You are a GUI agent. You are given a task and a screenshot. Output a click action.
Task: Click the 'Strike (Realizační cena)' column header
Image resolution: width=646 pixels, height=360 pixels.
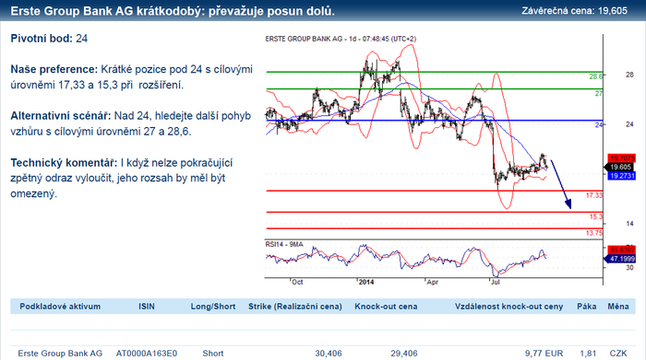pos(295,306)
